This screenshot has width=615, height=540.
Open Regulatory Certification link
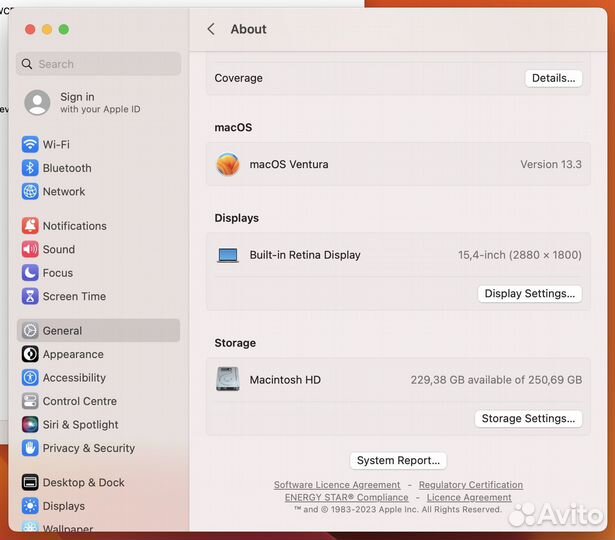[x=471, y=485]
